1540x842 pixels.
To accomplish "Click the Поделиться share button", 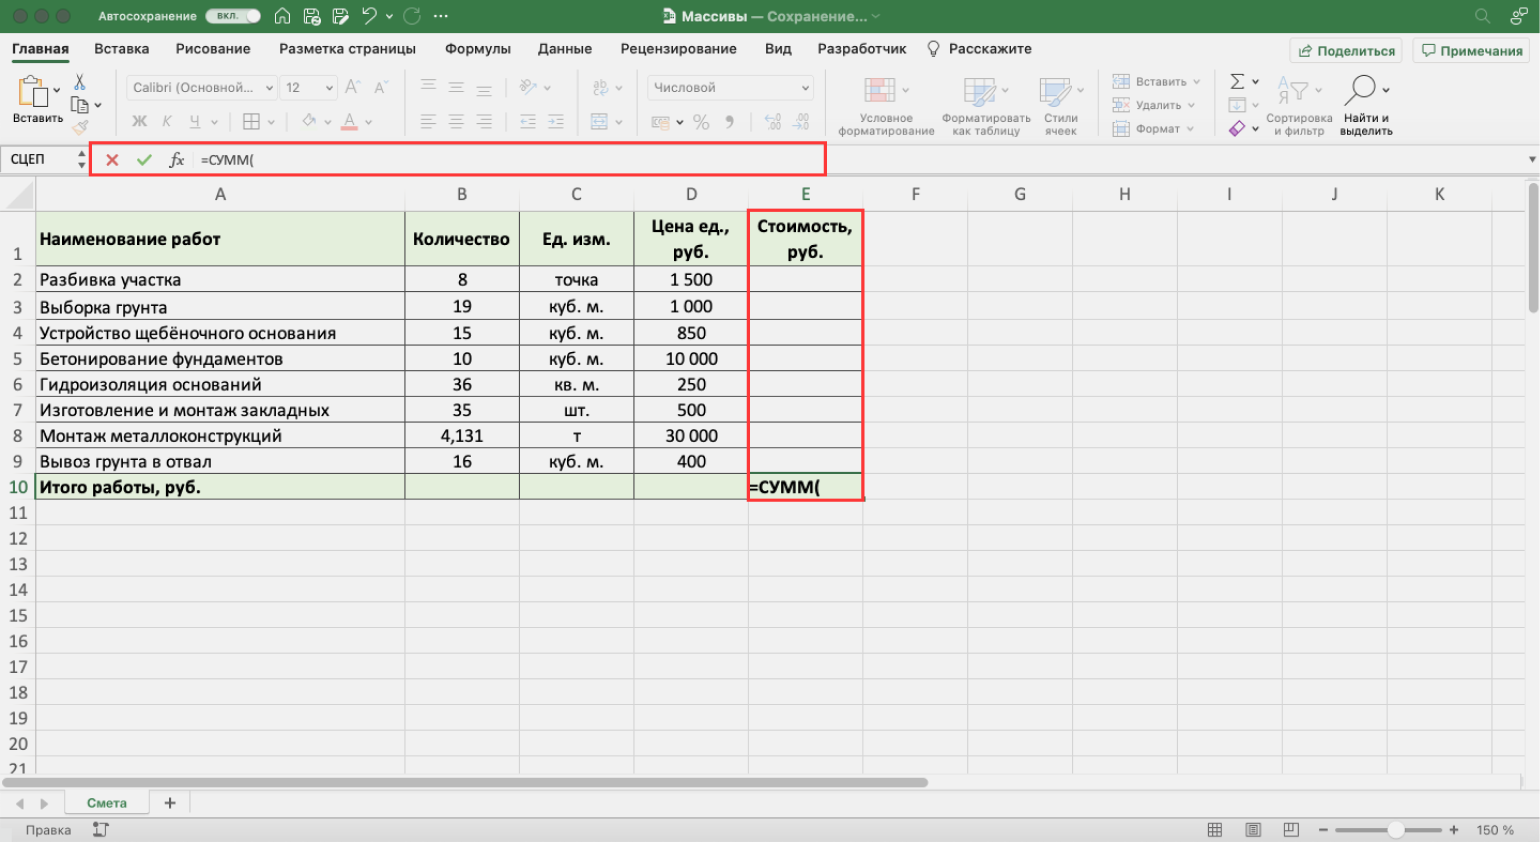I will pyautogui.click(x=1346, y=51).
